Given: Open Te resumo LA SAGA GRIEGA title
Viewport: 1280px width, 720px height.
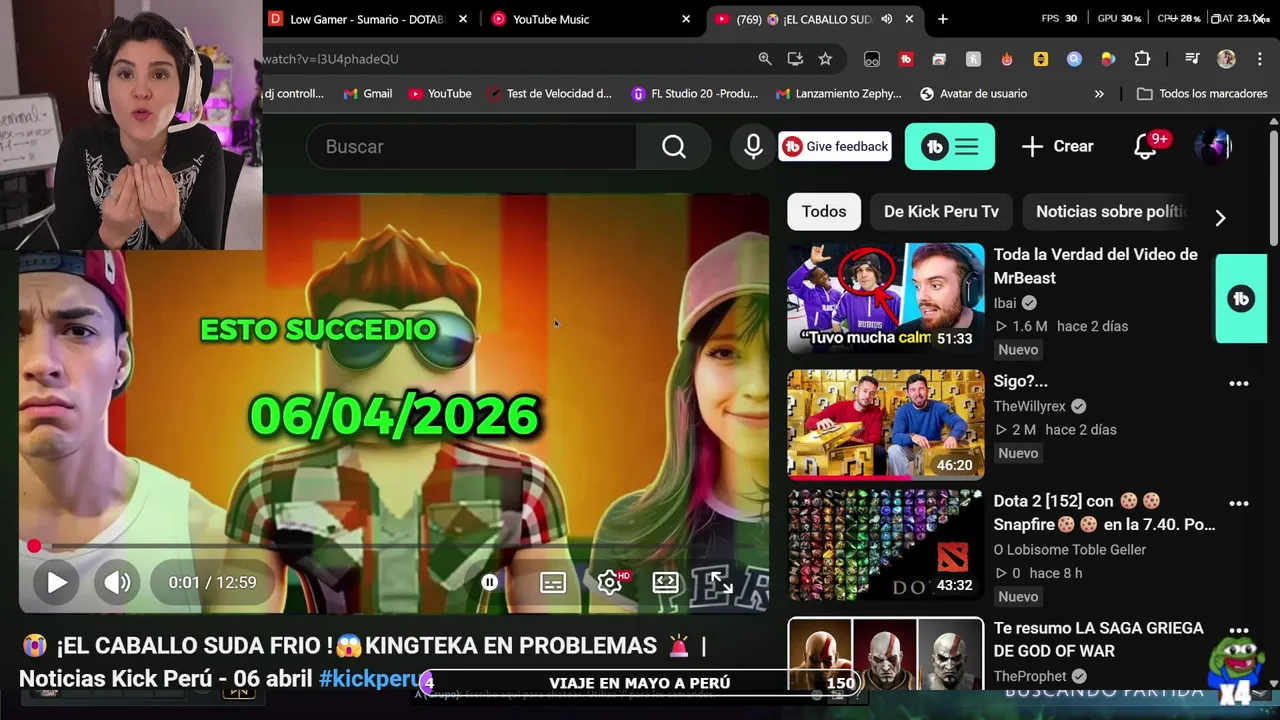Looking at the screenshot, I should pyautogui.click(x=1098, y=640).
